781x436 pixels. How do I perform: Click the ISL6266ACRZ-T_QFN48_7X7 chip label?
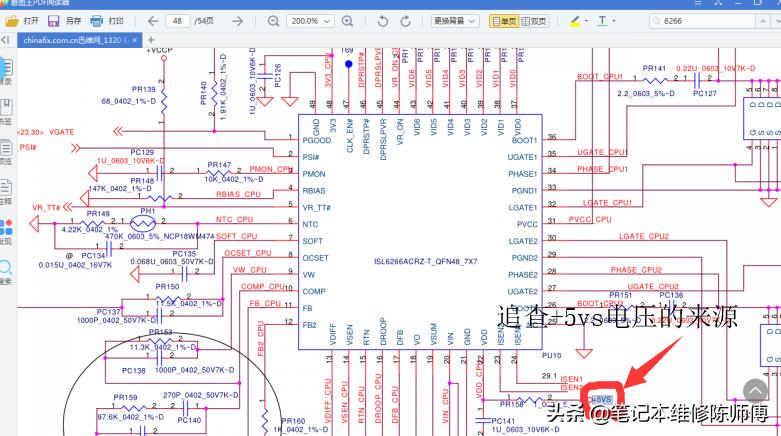(x=425, y=261)
